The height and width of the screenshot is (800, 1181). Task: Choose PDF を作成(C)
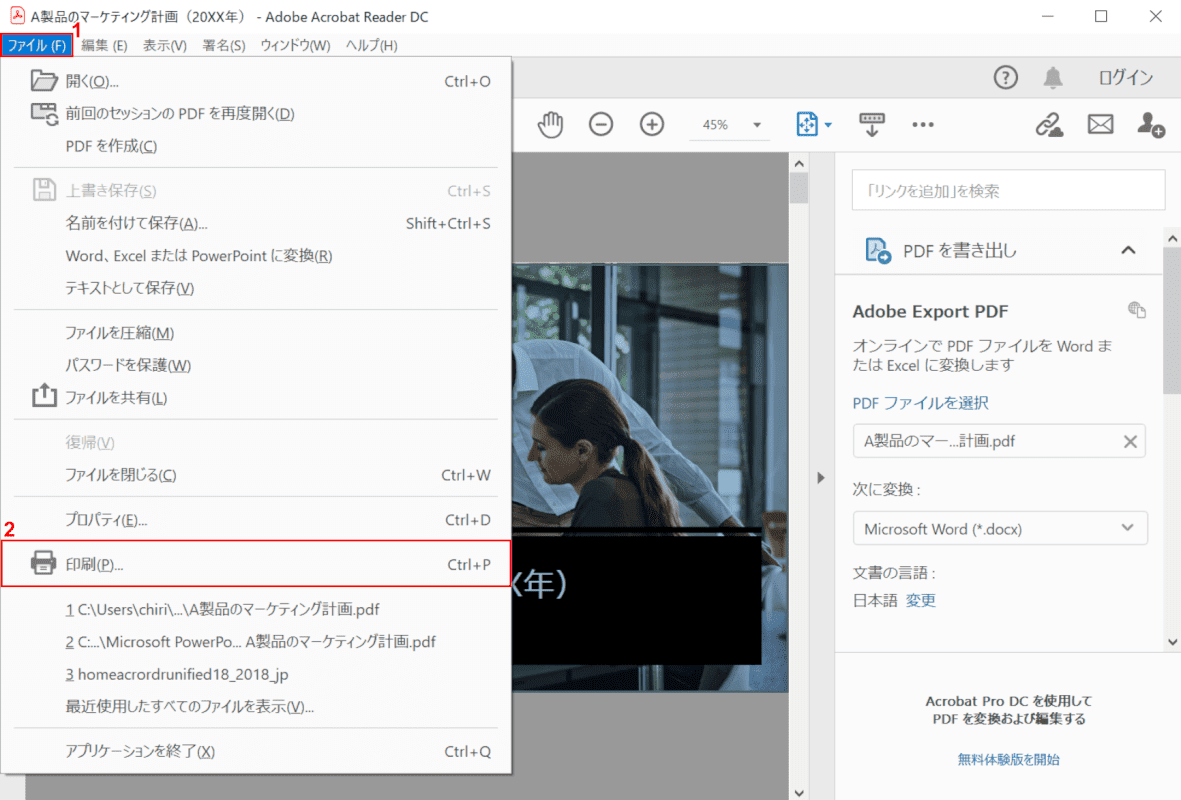256,145
